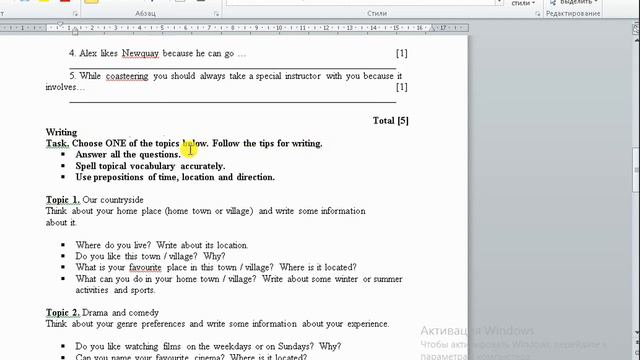The height and width of the screenshot is (360, 640).
Task: Click "Do you like this town / village?" line
Action: pos(150,256)
